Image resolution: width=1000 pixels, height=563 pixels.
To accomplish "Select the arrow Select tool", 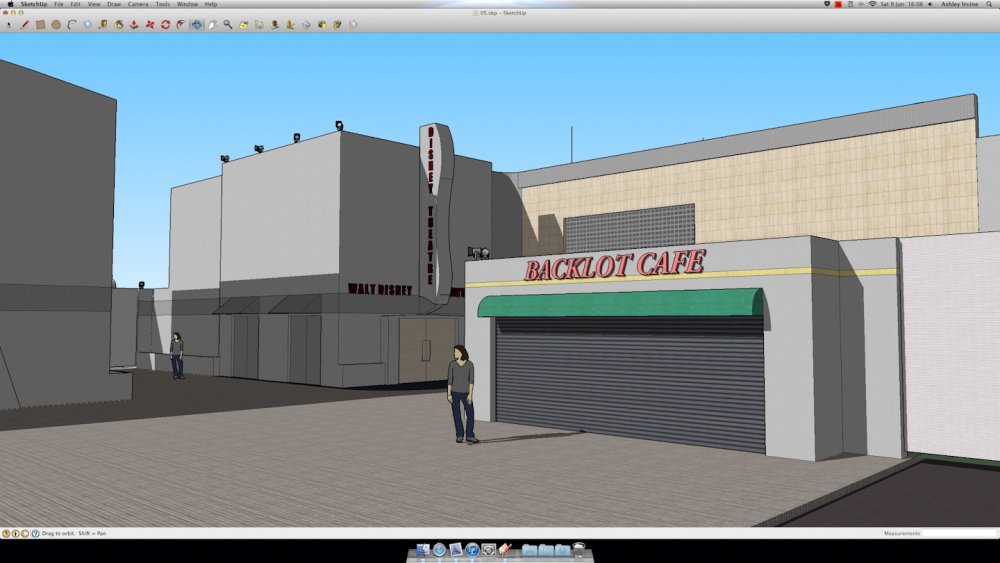I will pyautogui.click(x=9, y=24).
